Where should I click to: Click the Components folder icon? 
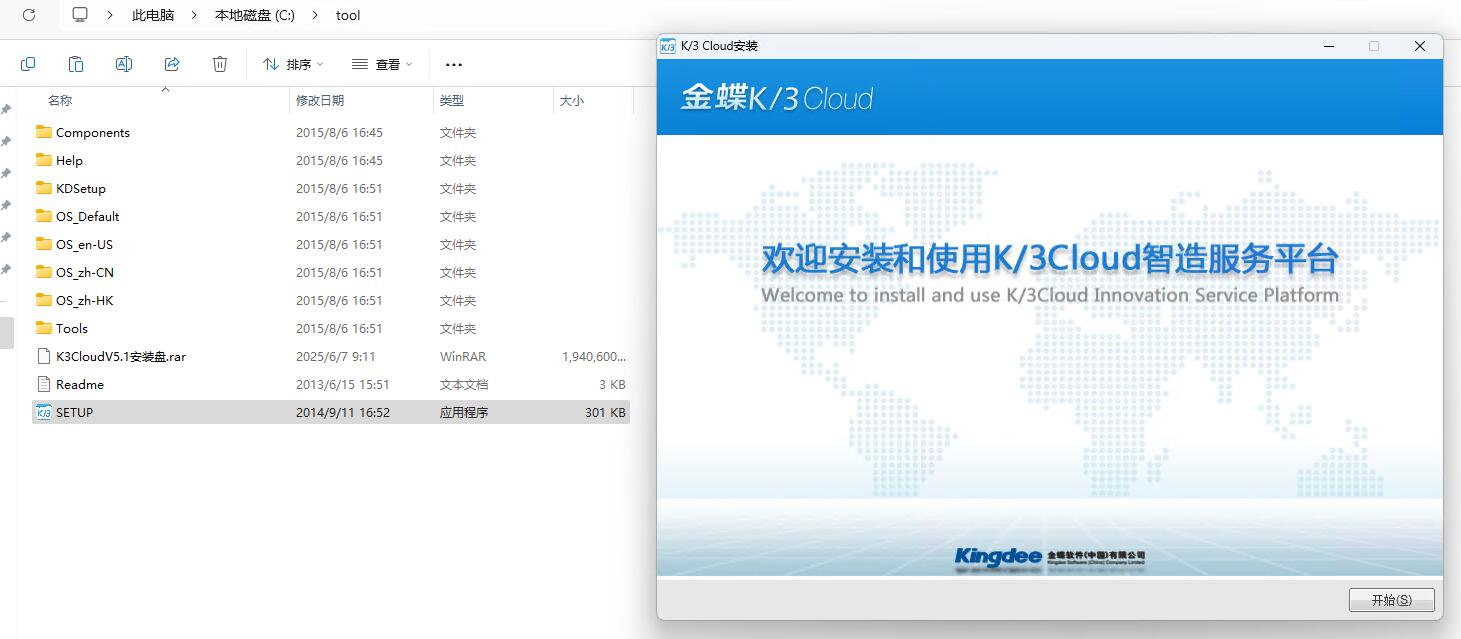click(x=43, y=132)
